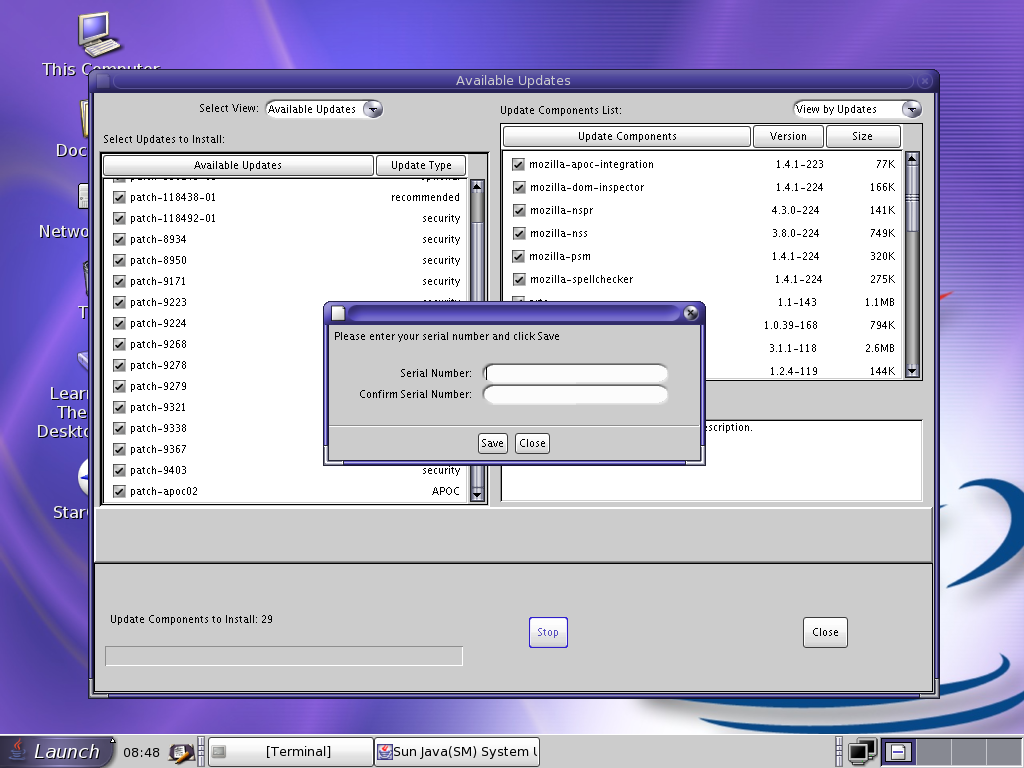The width and height of the screenshot is (1024, 768).
Task: Toggle checkbox for patch-118438-01
Action: pyautogui.click(x=119, y=197)
